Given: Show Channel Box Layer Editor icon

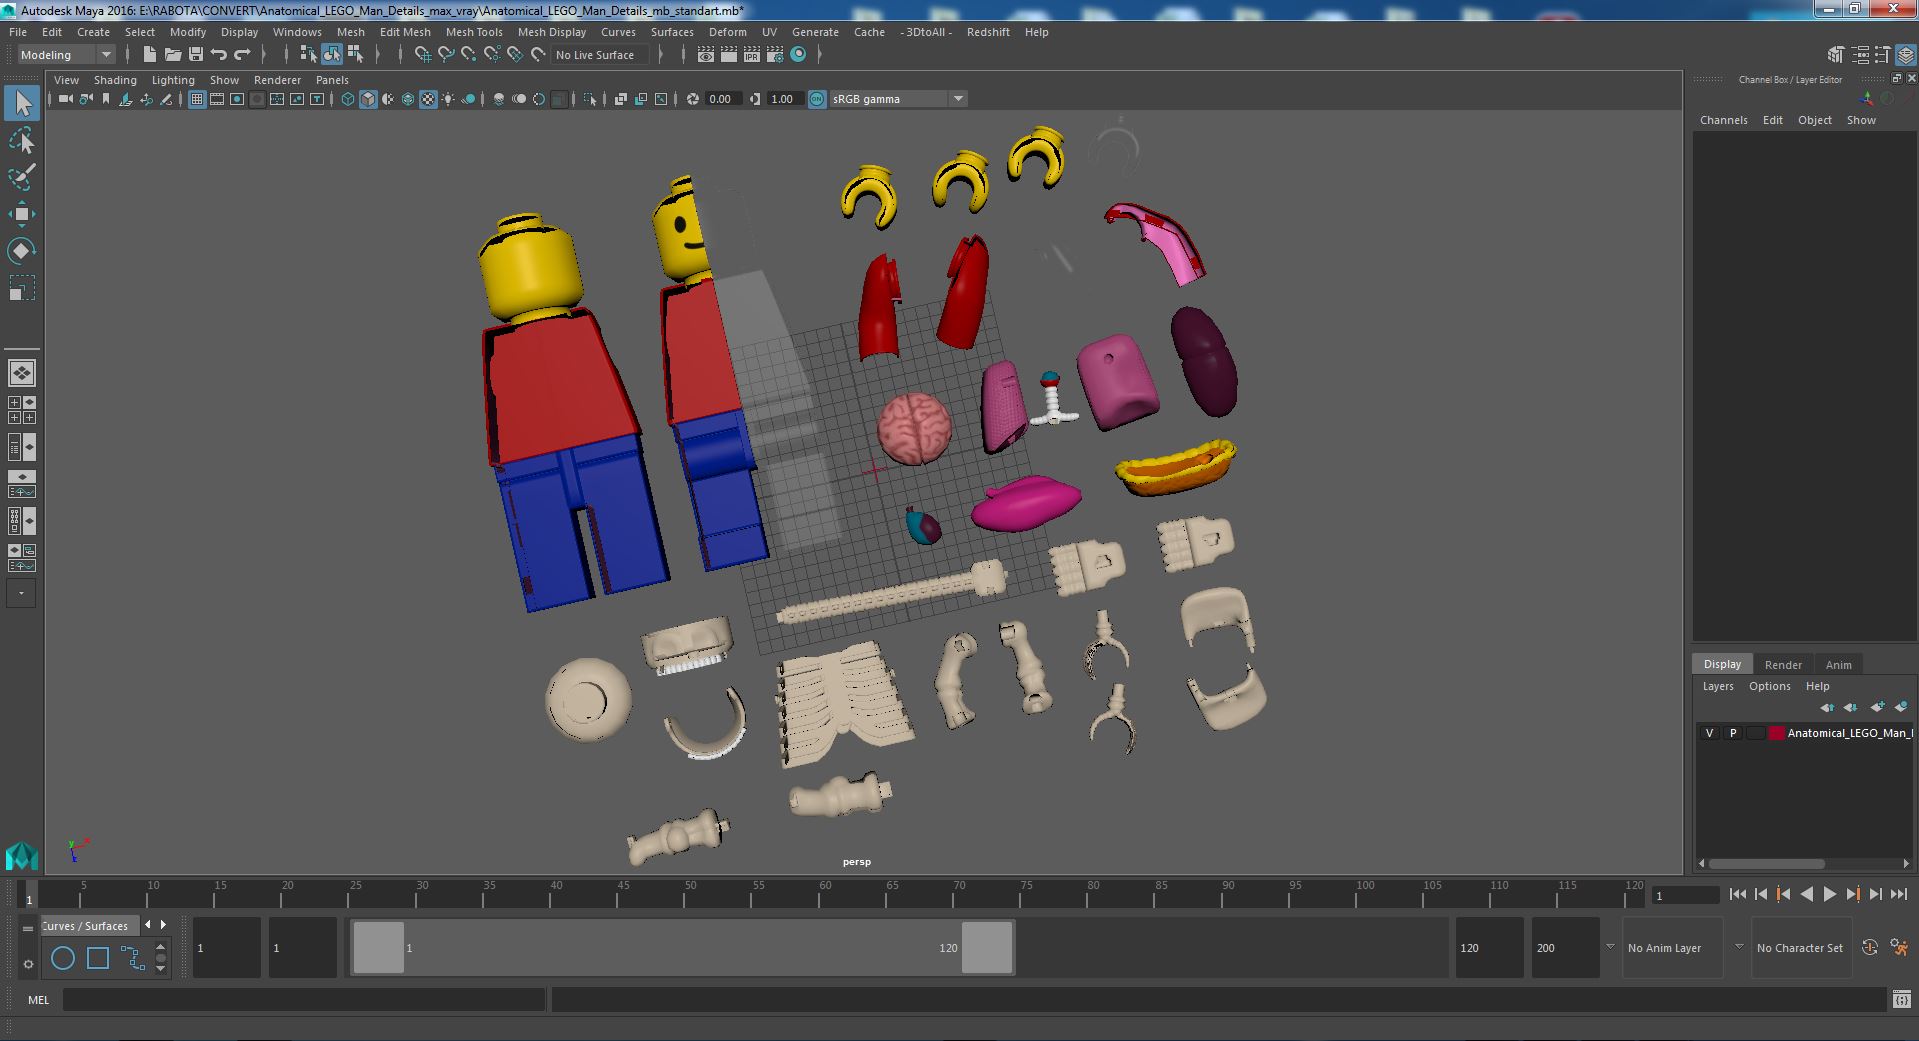Looking at the screenshot, I should pyautogui.click(x=1906, y=55).
